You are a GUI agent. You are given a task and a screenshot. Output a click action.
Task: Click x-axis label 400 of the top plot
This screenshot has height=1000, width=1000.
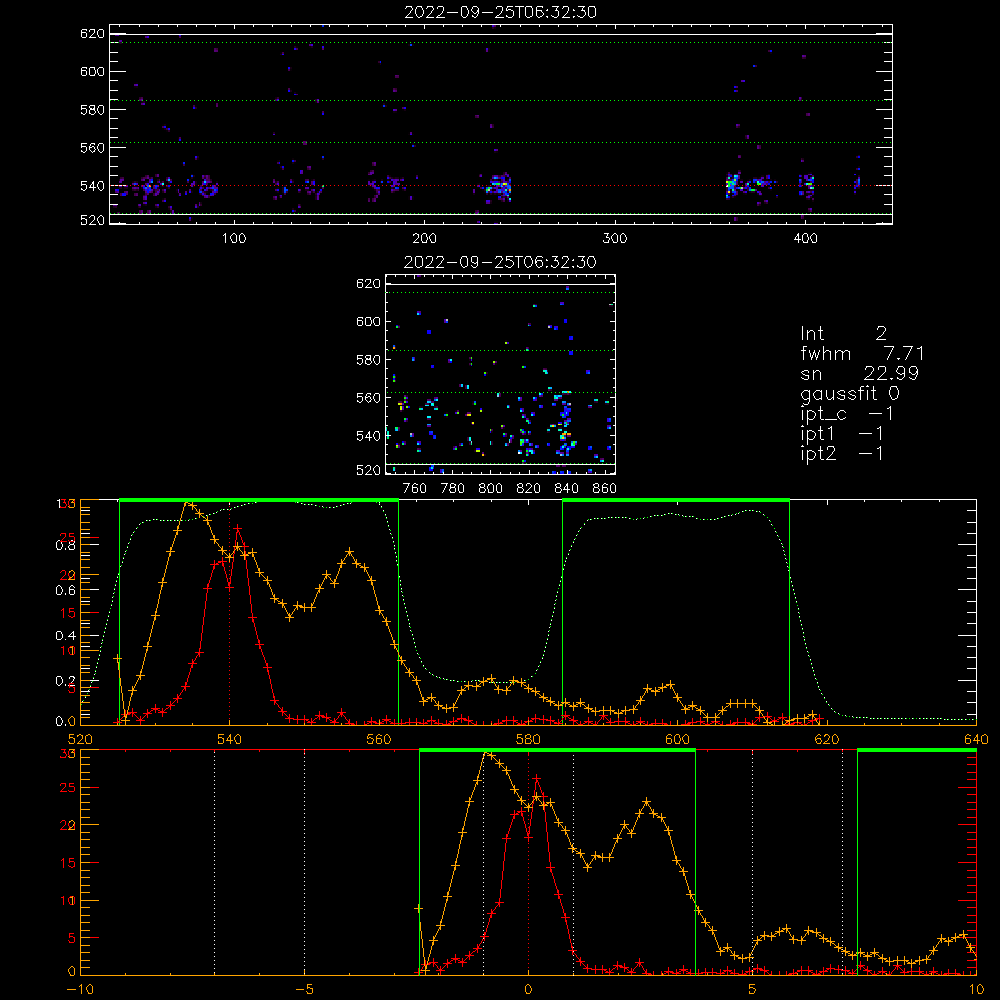tap(805, 239)
